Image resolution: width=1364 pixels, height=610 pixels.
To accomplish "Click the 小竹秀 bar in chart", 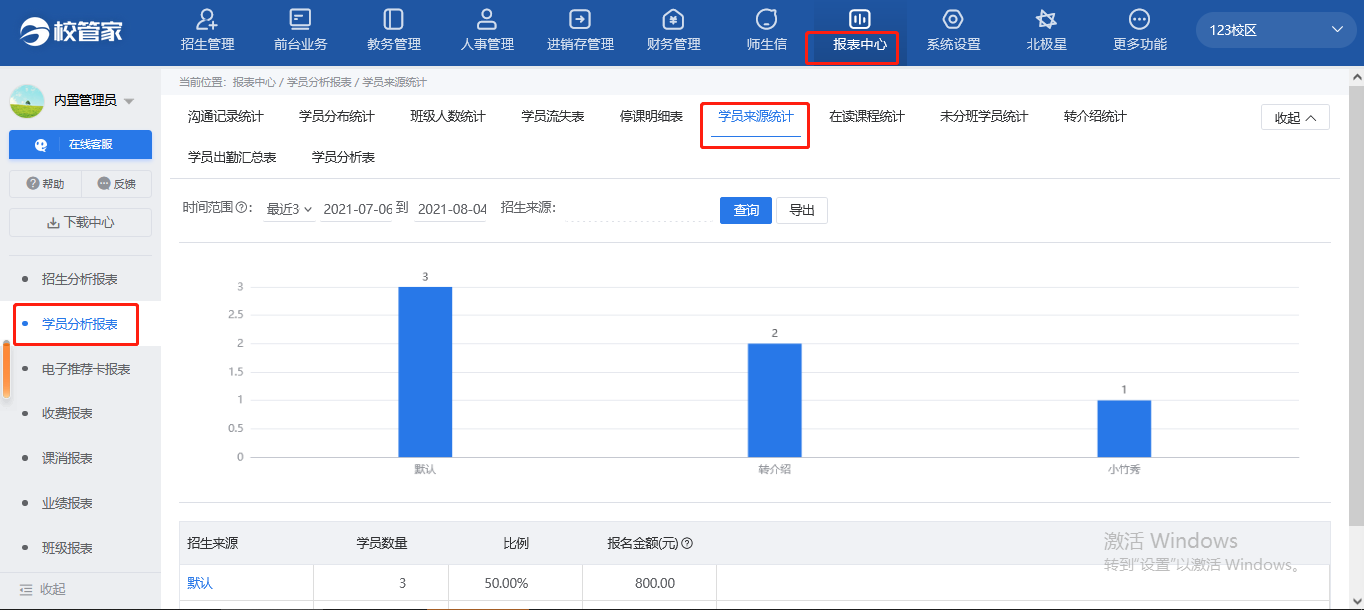I will 1124,429.
